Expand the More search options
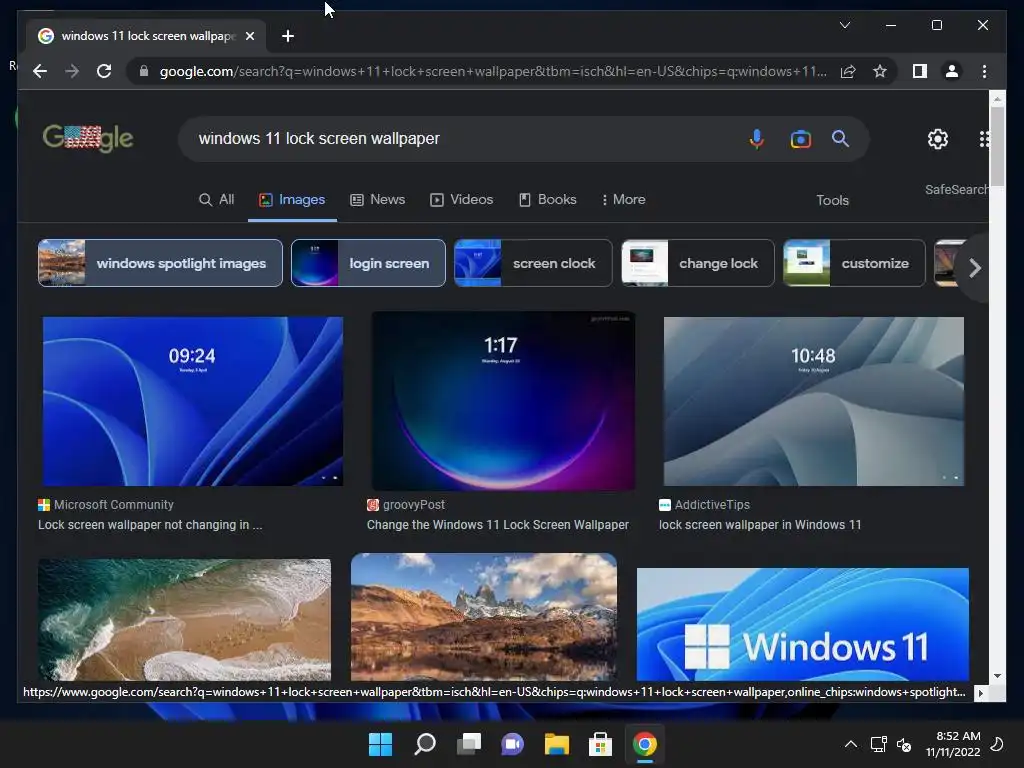 point(623,199)
